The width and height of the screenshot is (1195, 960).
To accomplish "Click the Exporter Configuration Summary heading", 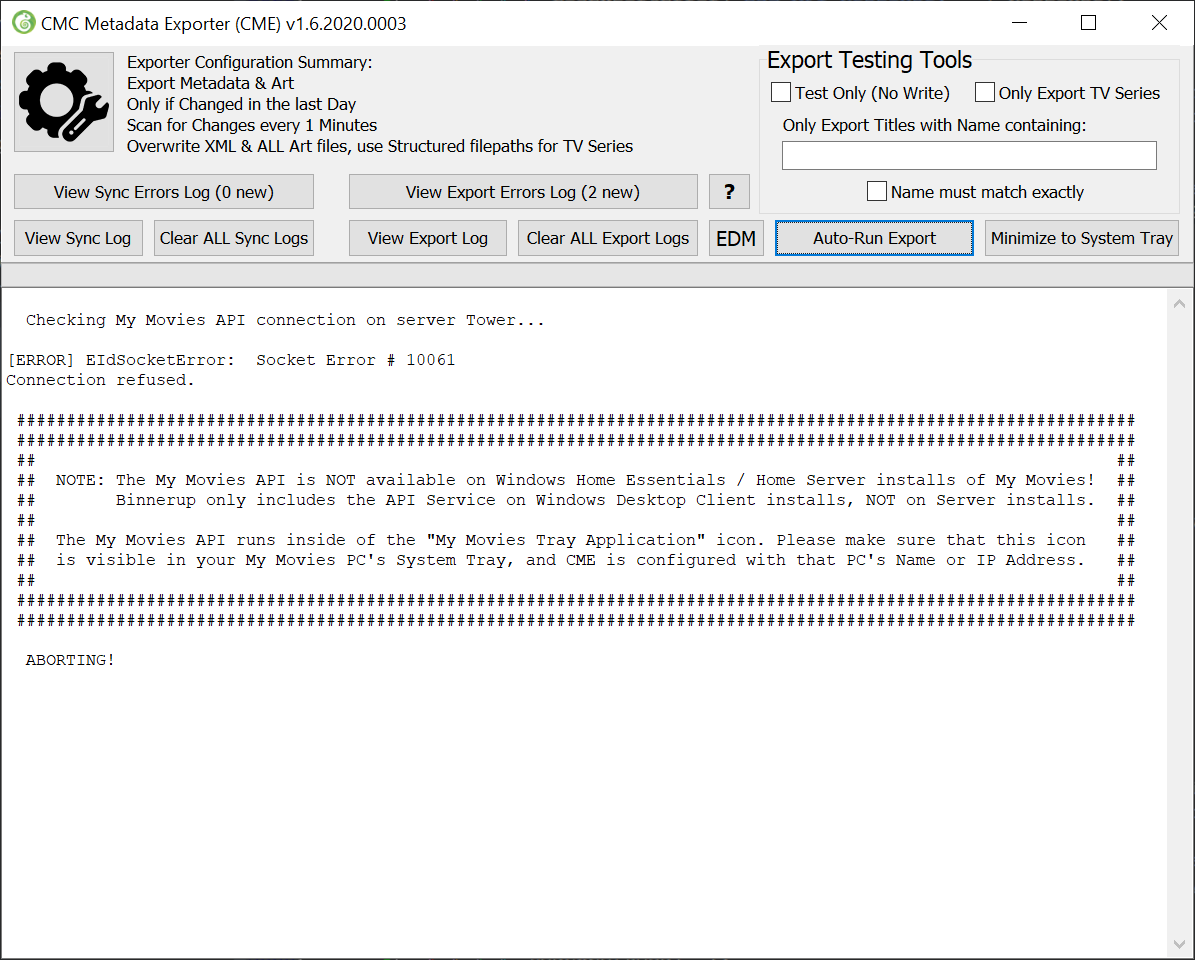I will (x=250, y=62).
